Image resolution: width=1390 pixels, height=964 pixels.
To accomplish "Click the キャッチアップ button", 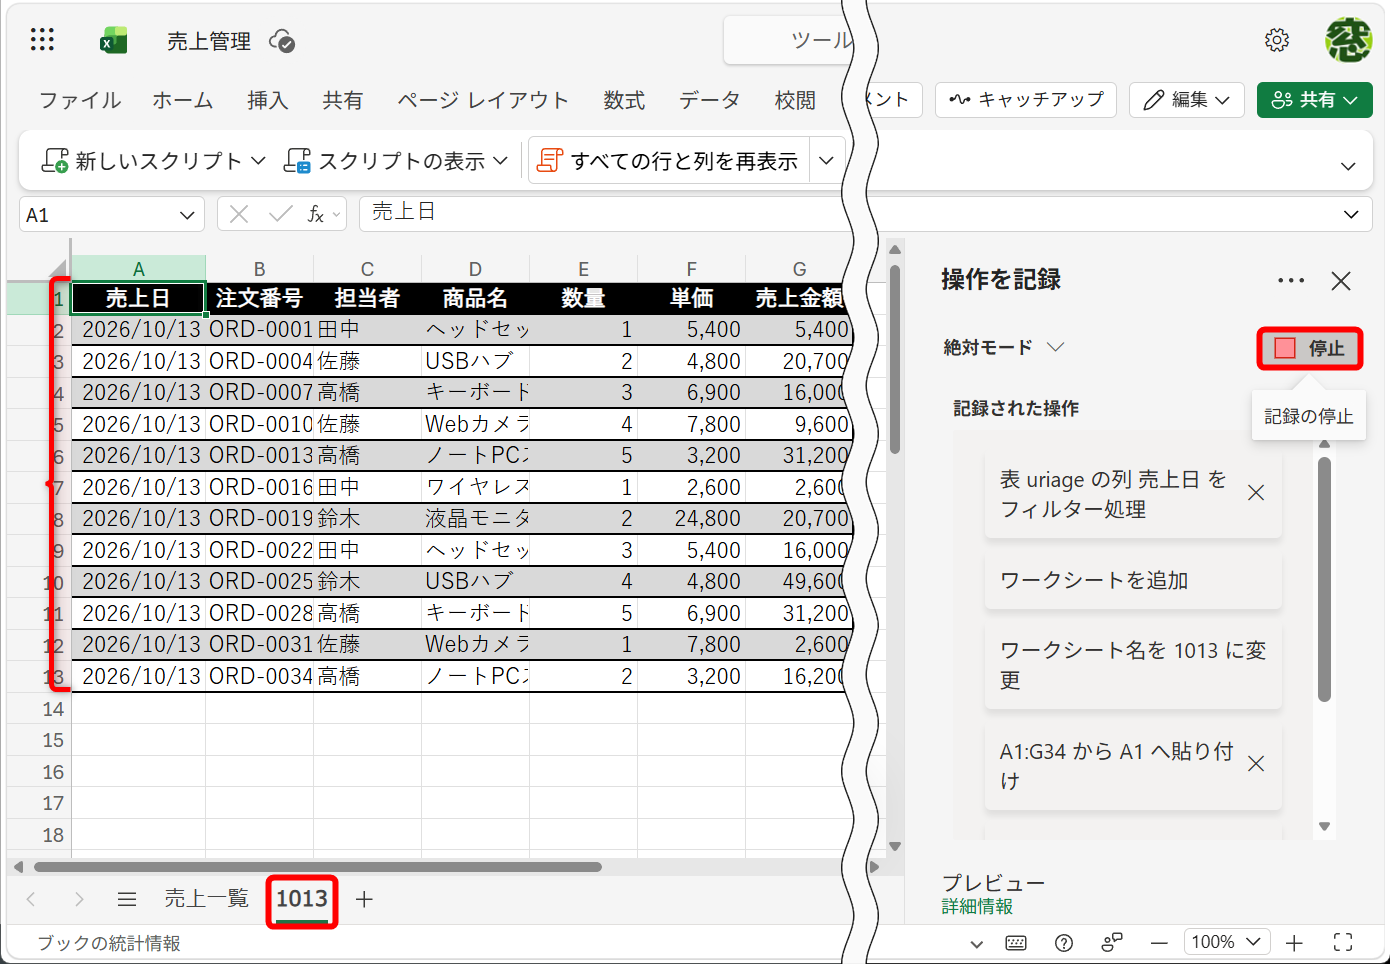I will tap(1026, 100).
